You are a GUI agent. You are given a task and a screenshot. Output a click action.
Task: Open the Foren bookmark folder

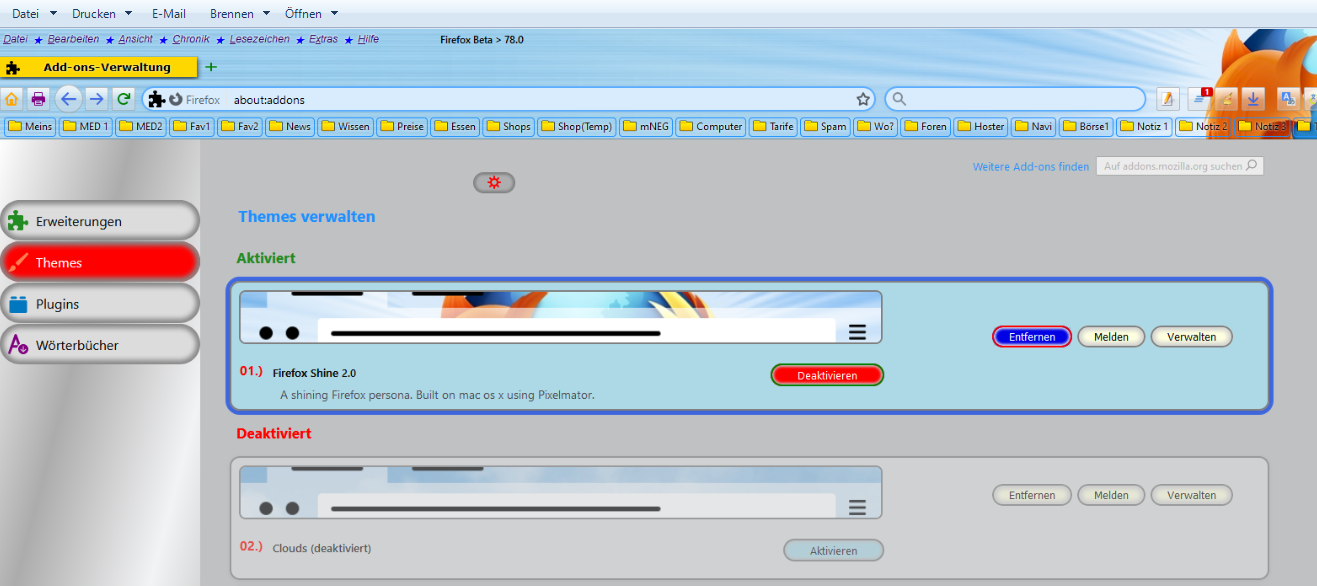pos(925,127)
